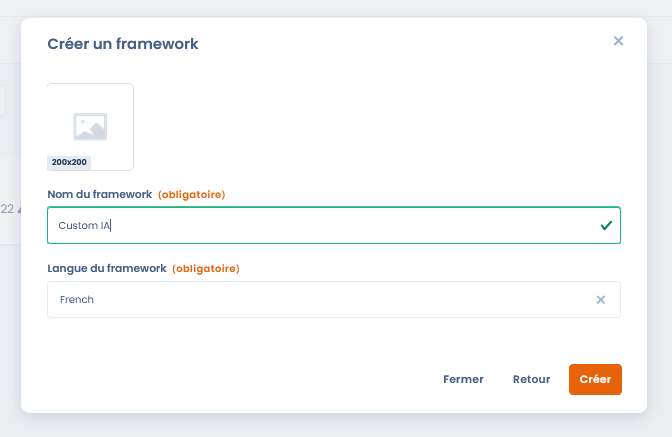672x437 pixels.
Task: Click the Nom du framework label
Action: (x=99, y=194)
